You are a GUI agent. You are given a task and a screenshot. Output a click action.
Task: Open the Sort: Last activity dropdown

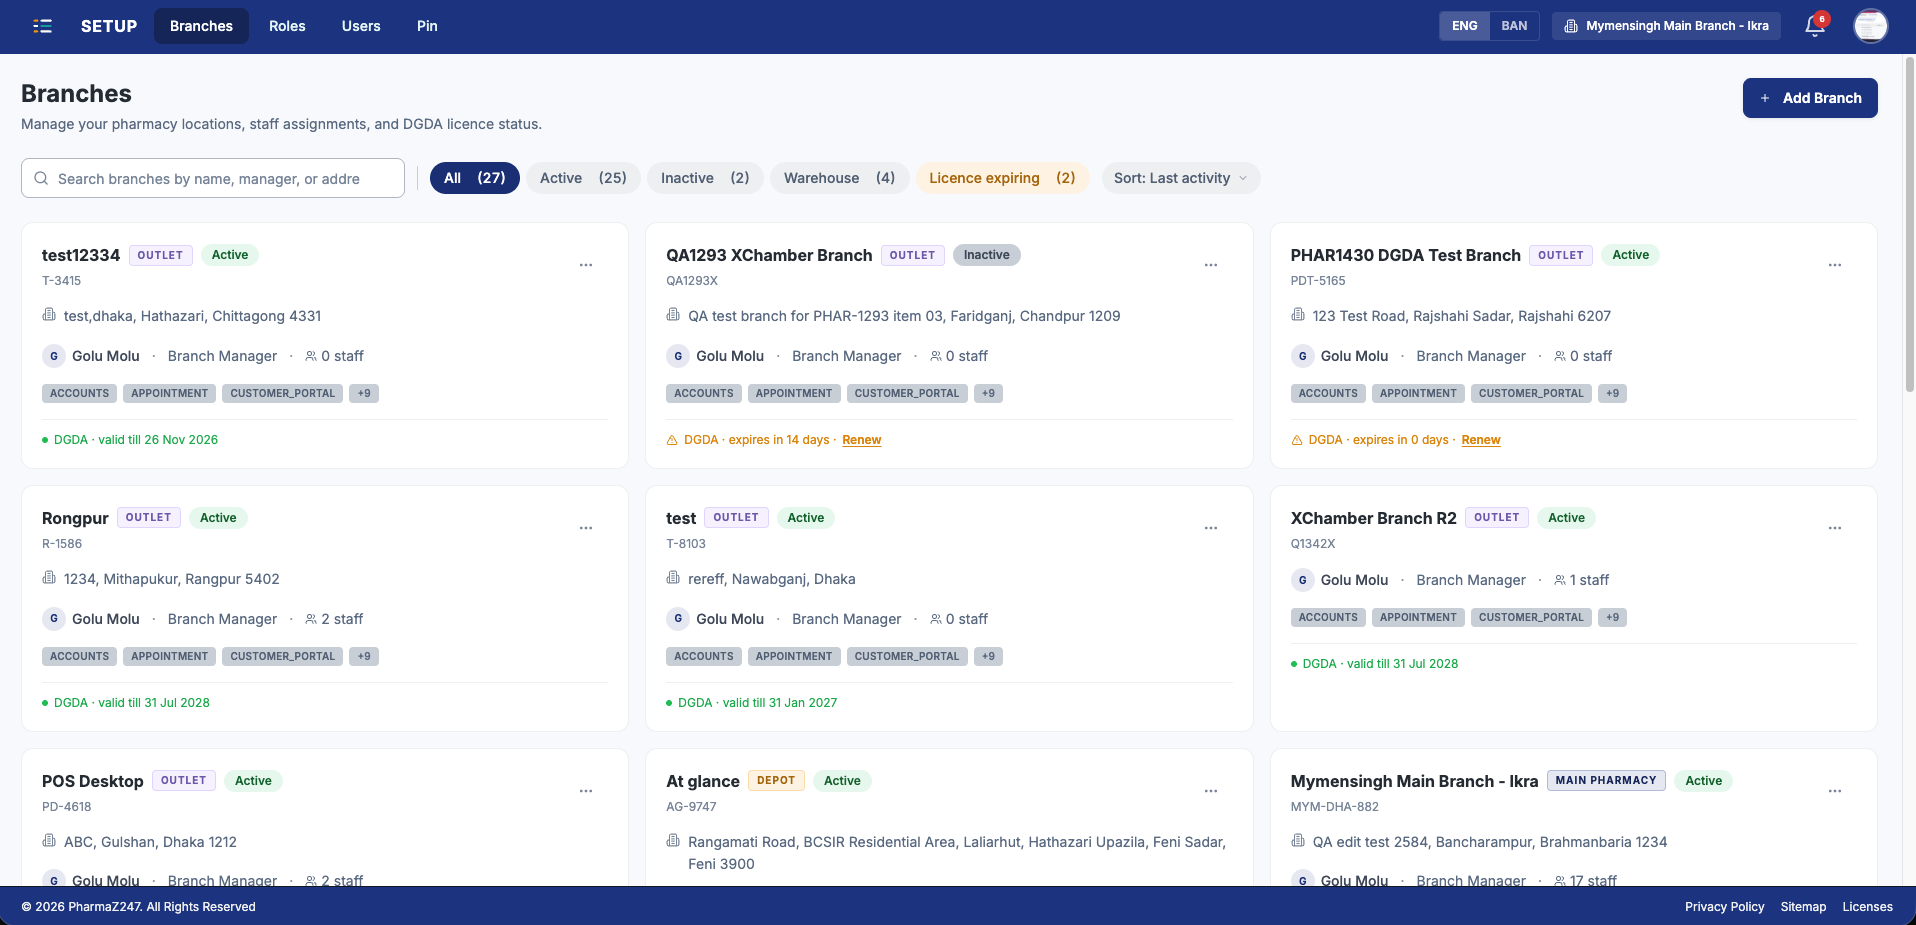tap(1180, 178)
